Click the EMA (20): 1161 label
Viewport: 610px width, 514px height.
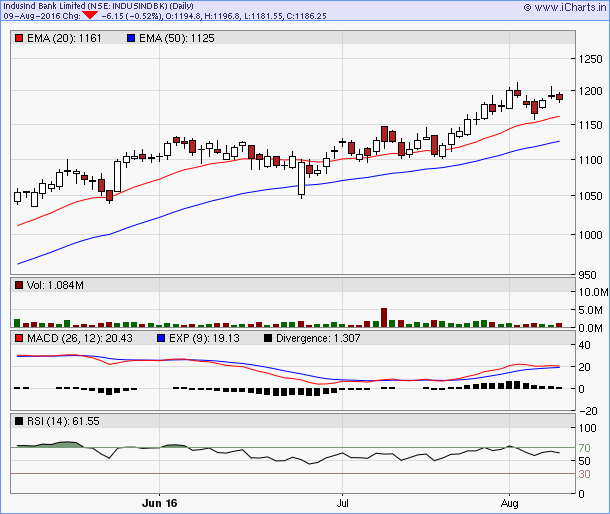[64, 38]
